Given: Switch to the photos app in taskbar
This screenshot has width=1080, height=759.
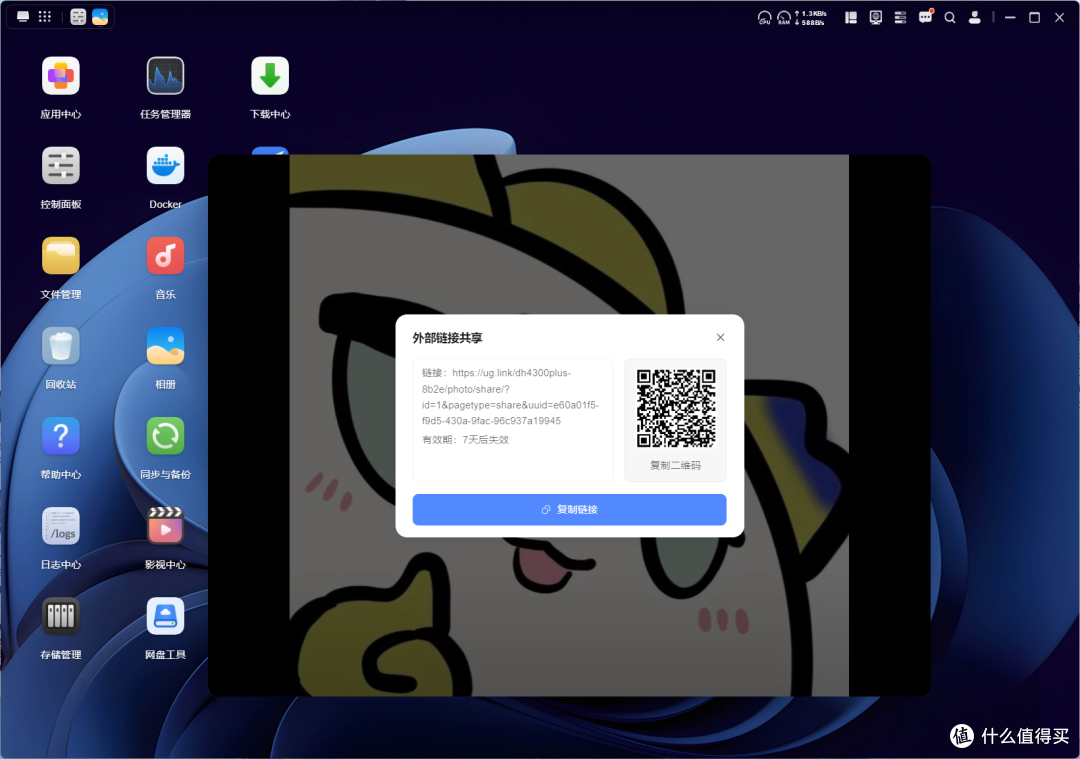Looking at the screenshot, I should point(100,17).
